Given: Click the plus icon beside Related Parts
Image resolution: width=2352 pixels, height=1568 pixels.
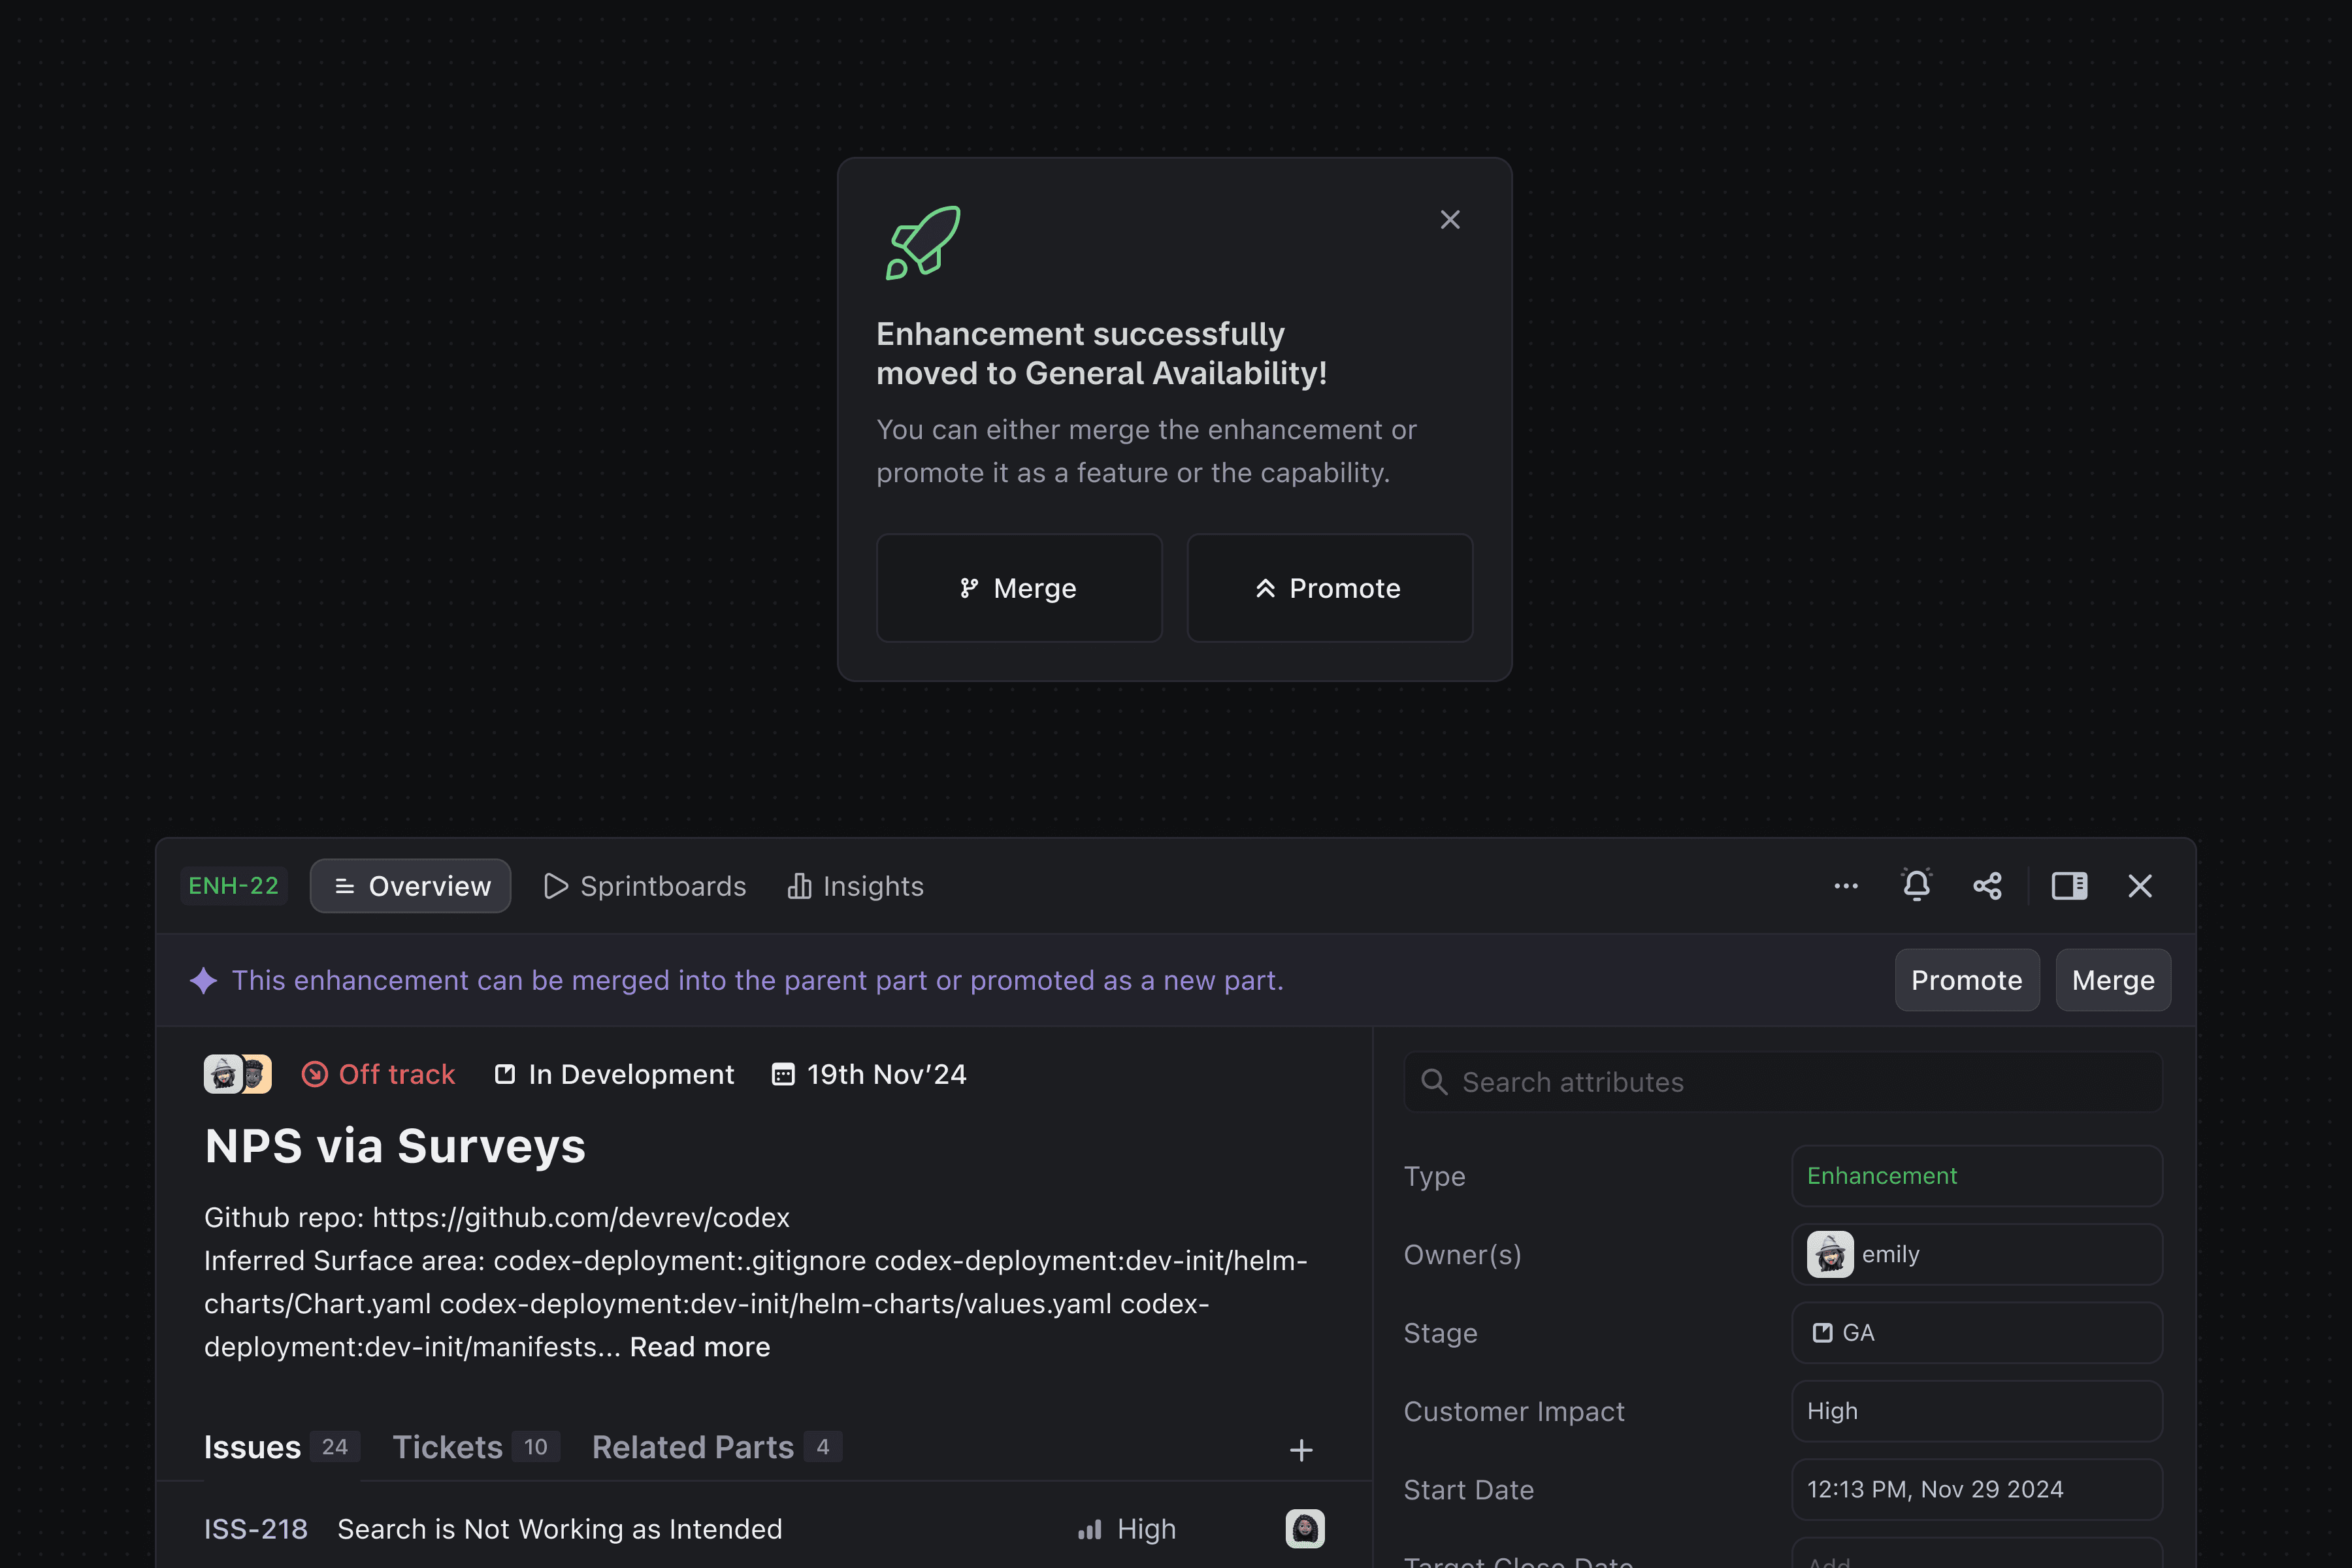Looking at the screenshot, I should 1300,1450.
